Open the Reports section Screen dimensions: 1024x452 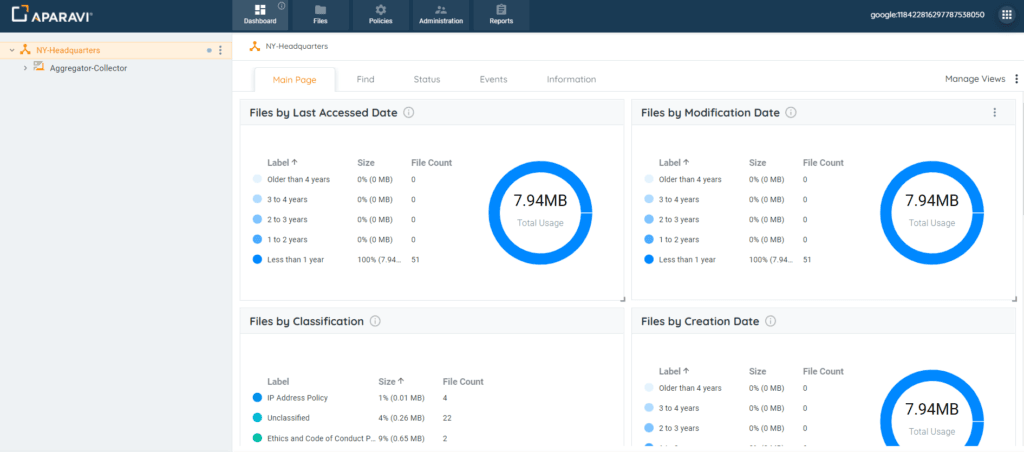pos(501,15)
